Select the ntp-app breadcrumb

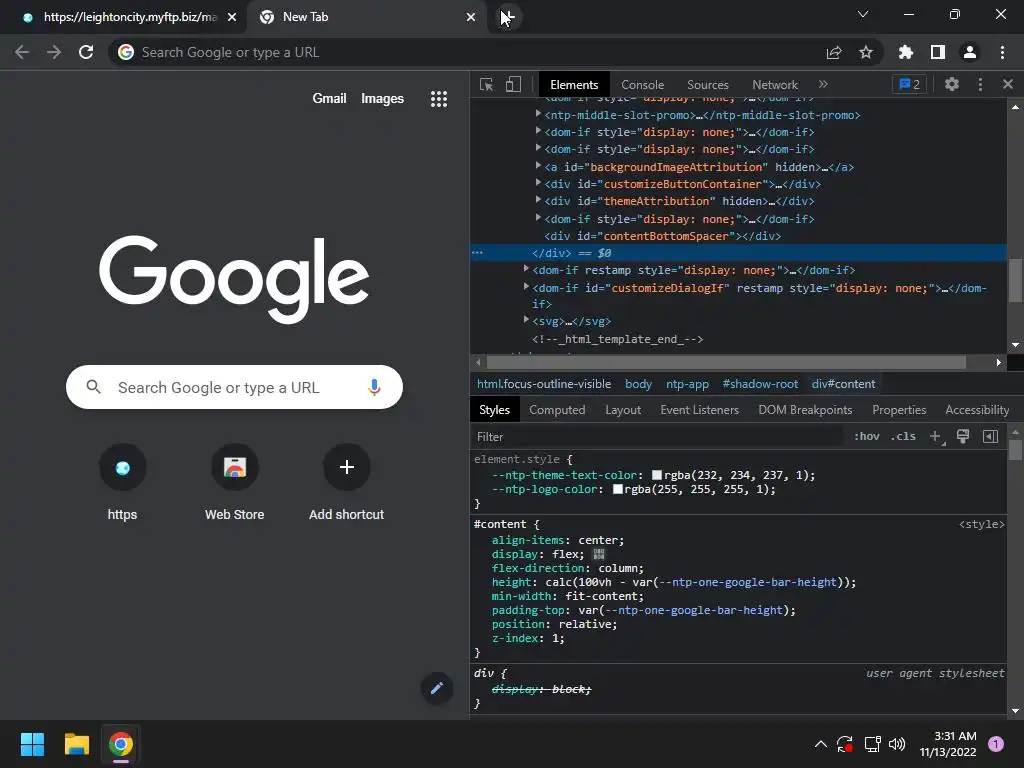[x=687, y=384]
